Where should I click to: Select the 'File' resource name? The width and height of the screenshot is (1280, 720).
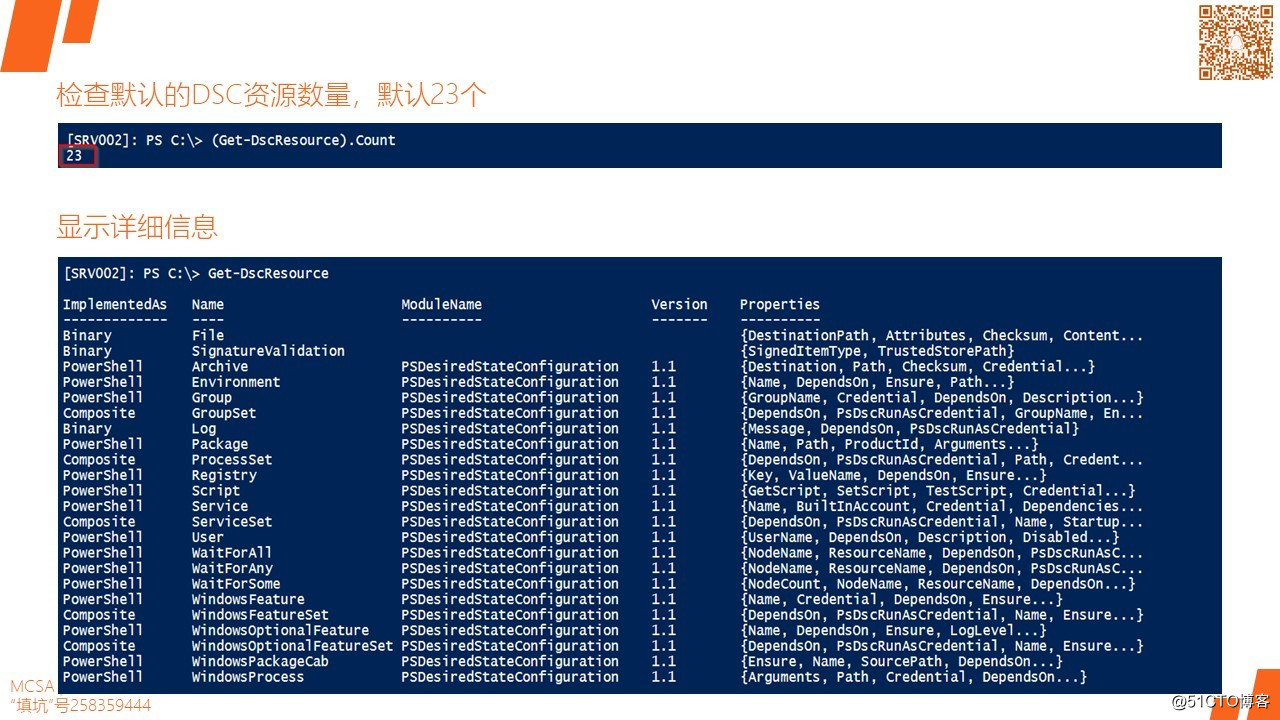tap(208, 335)
